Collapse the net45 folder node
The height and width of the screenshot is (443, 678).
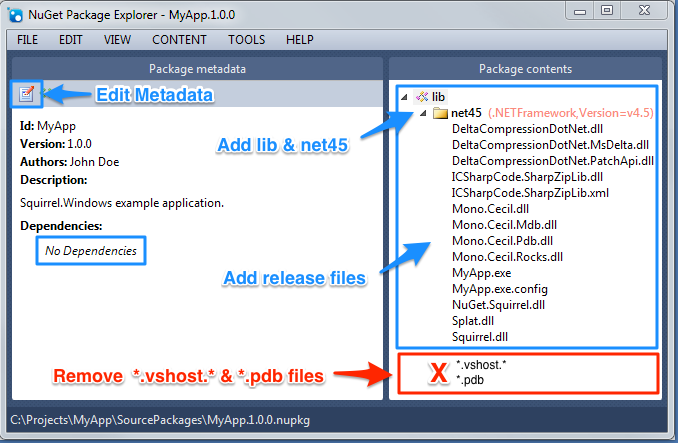(422, 113)
